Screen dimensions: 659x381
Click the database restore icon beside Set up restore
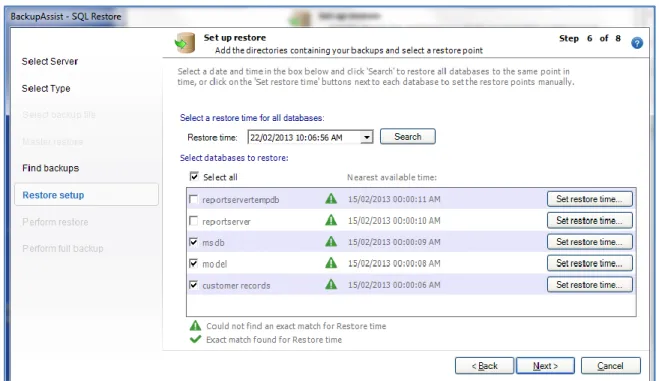(x=185, y=43)
